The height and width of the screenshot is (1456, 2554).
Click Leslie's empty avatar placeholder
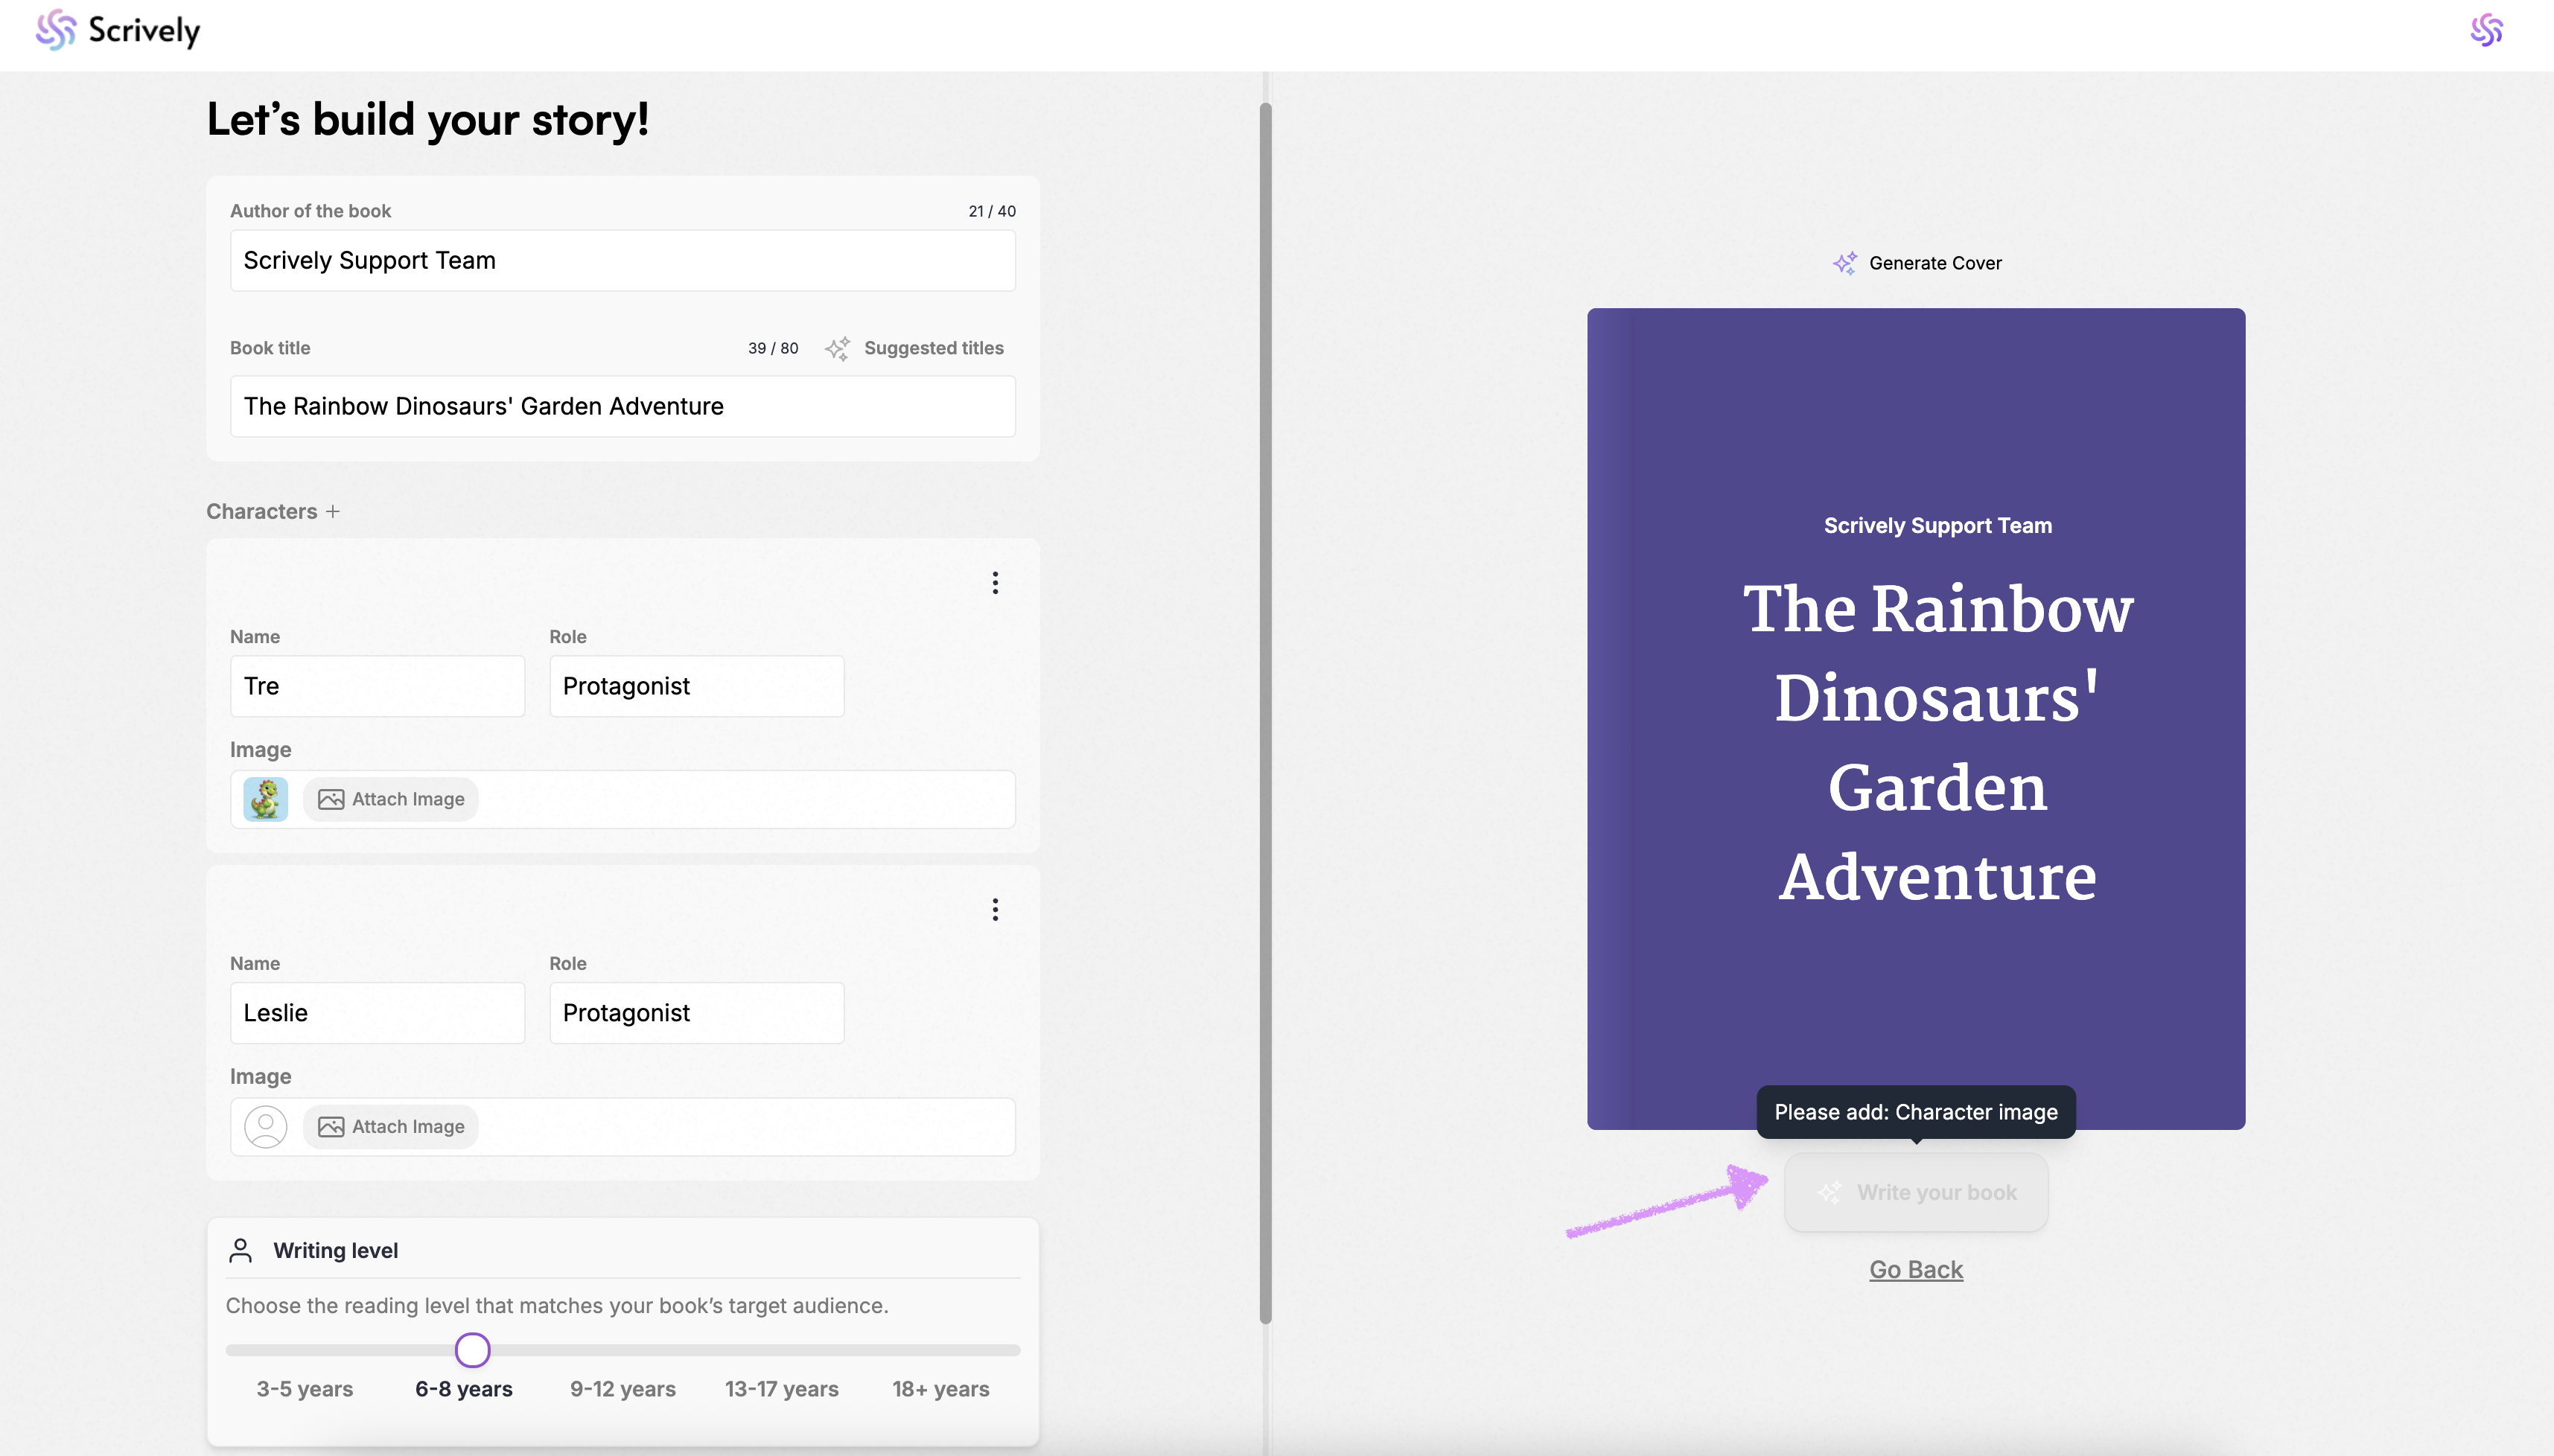(265, 1127)
